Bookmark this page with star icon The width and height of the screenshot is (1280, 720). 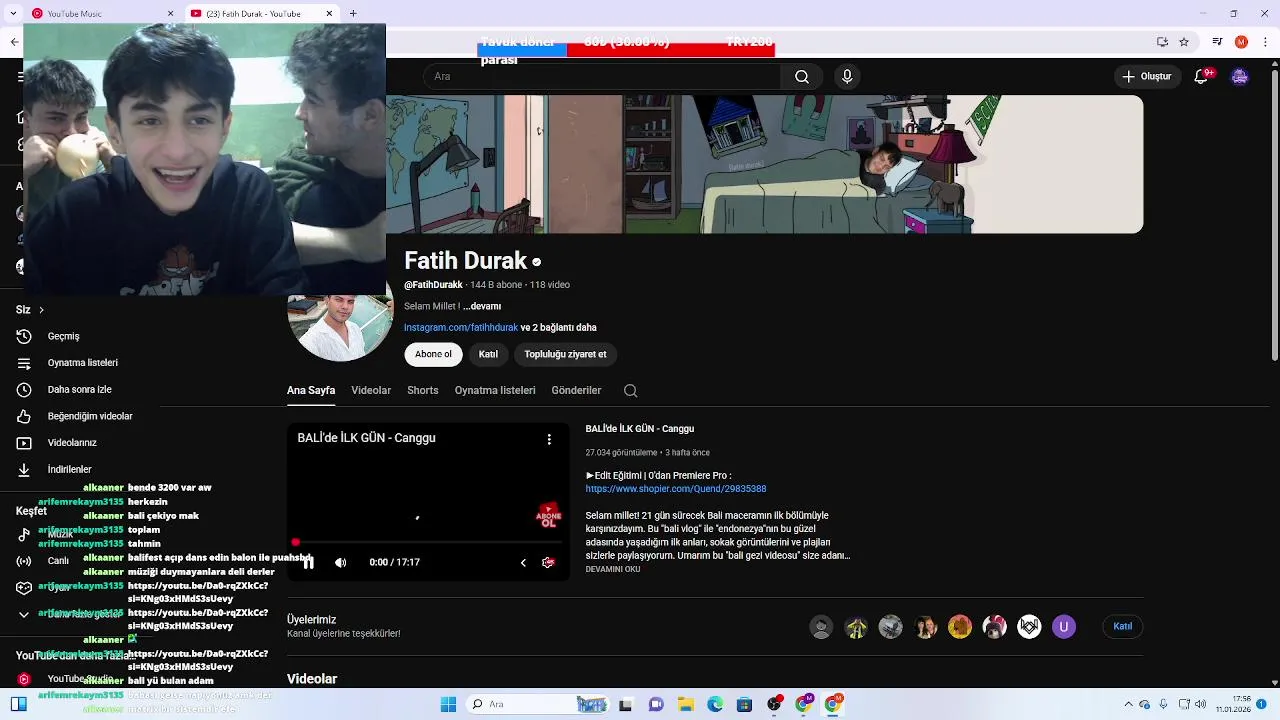1184,42
